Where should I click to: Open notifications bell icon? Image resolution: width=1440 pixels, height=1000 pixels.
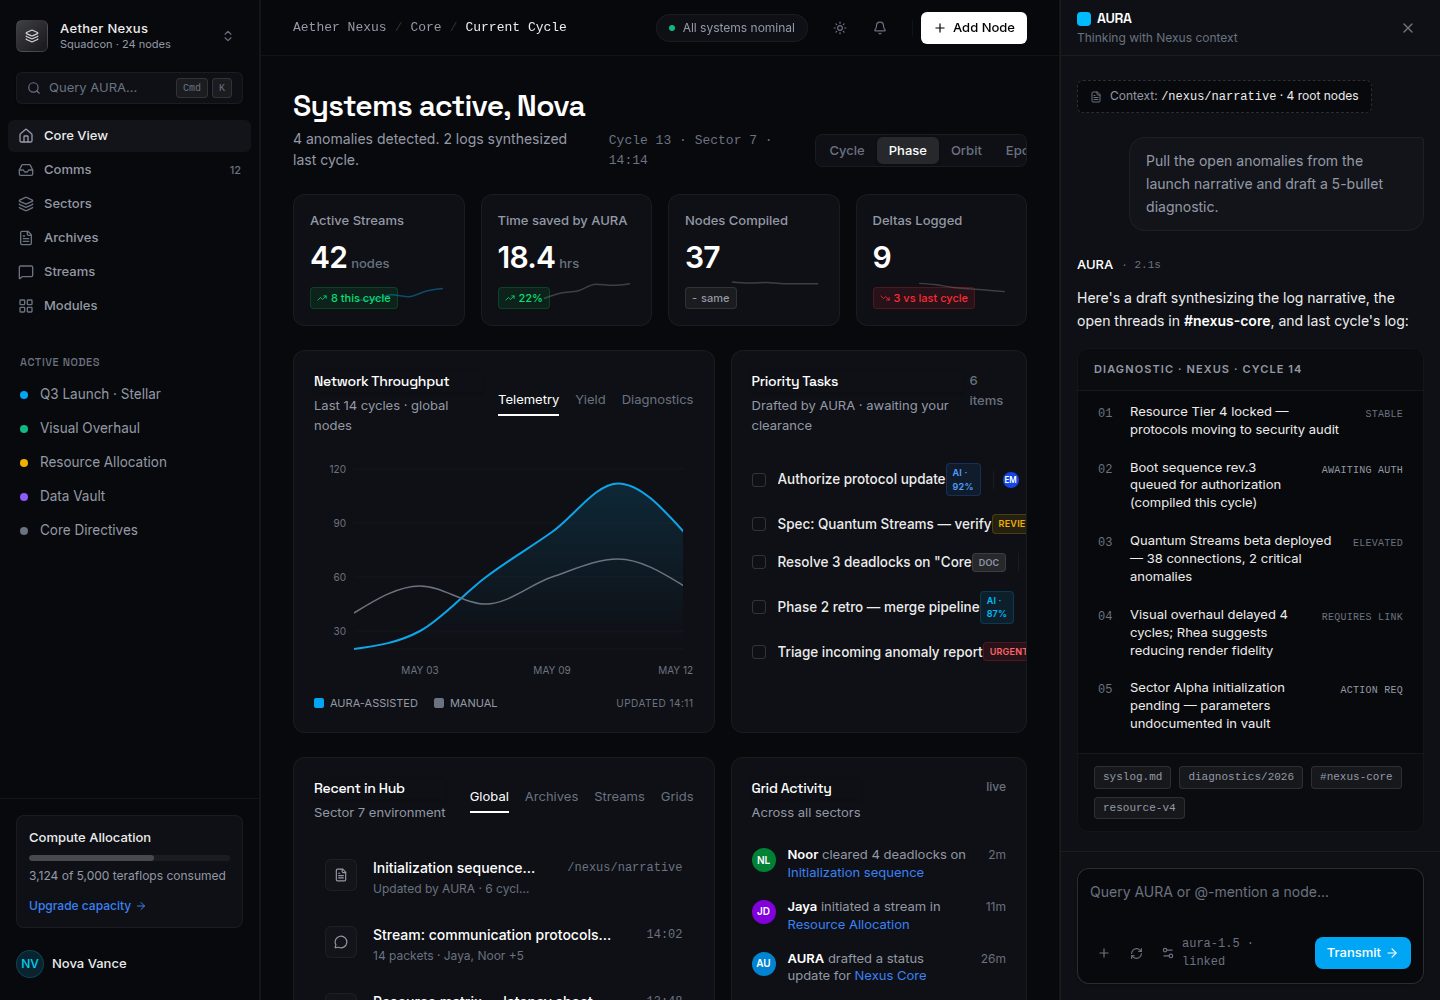880,28
